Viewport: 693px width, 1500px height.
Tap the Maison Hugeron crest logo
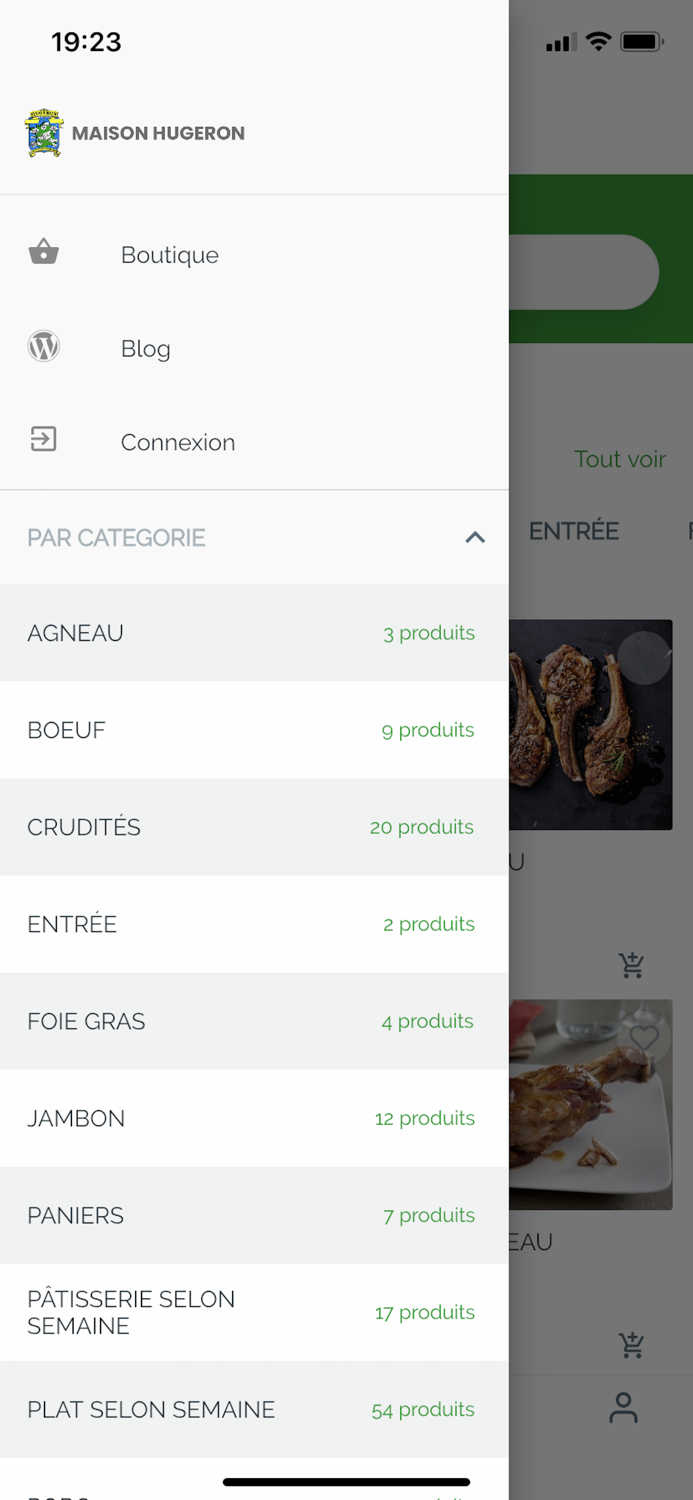click(44, 133)
